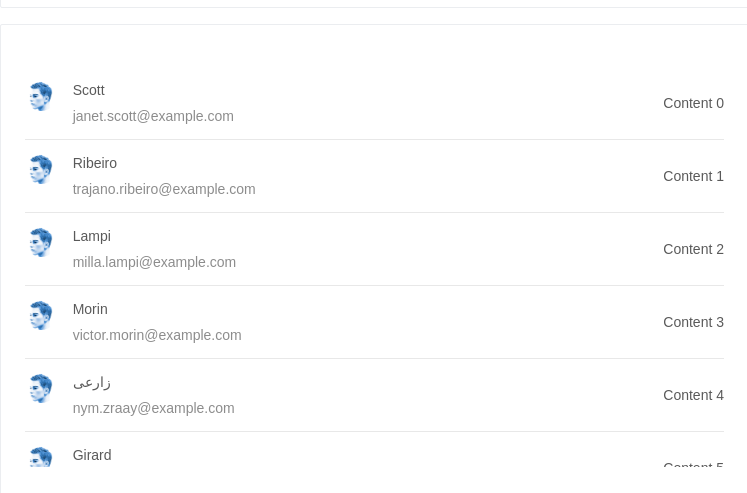Image resolution: width=747 pixels, height=493 pixels.
Task: Select the Morin name link
Action: (x=90, y=309)
